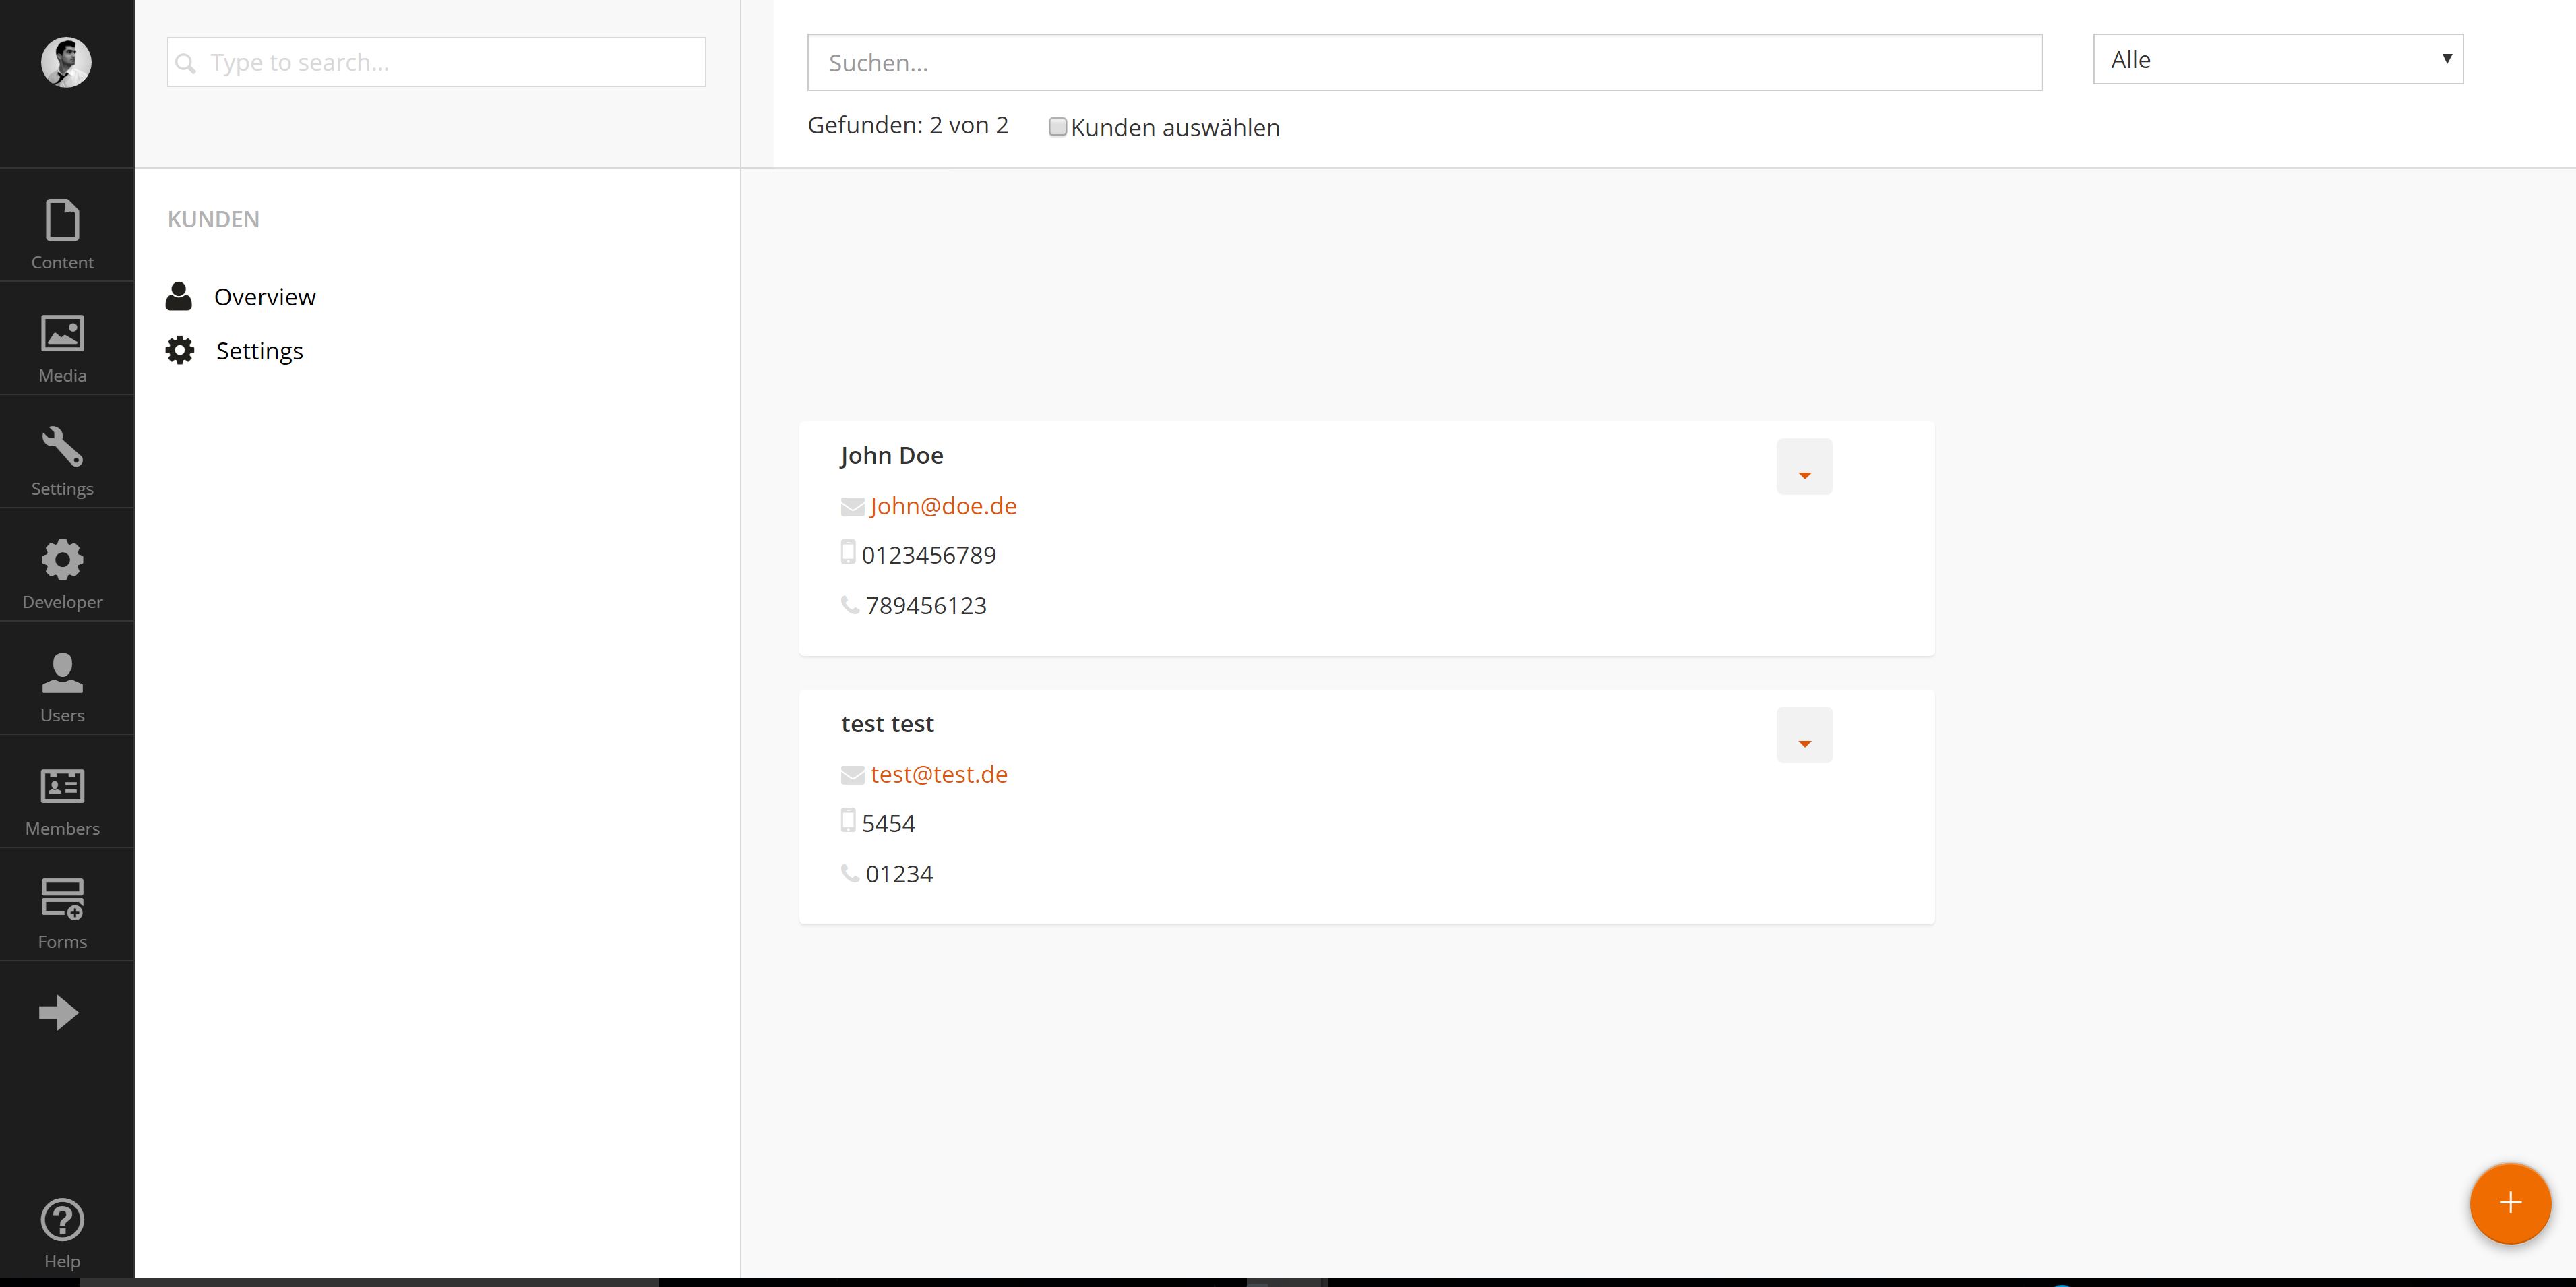Open the Forms section
This screenshot has width=2576, height=1287.
pyautogui.click(x=62, y=913)
